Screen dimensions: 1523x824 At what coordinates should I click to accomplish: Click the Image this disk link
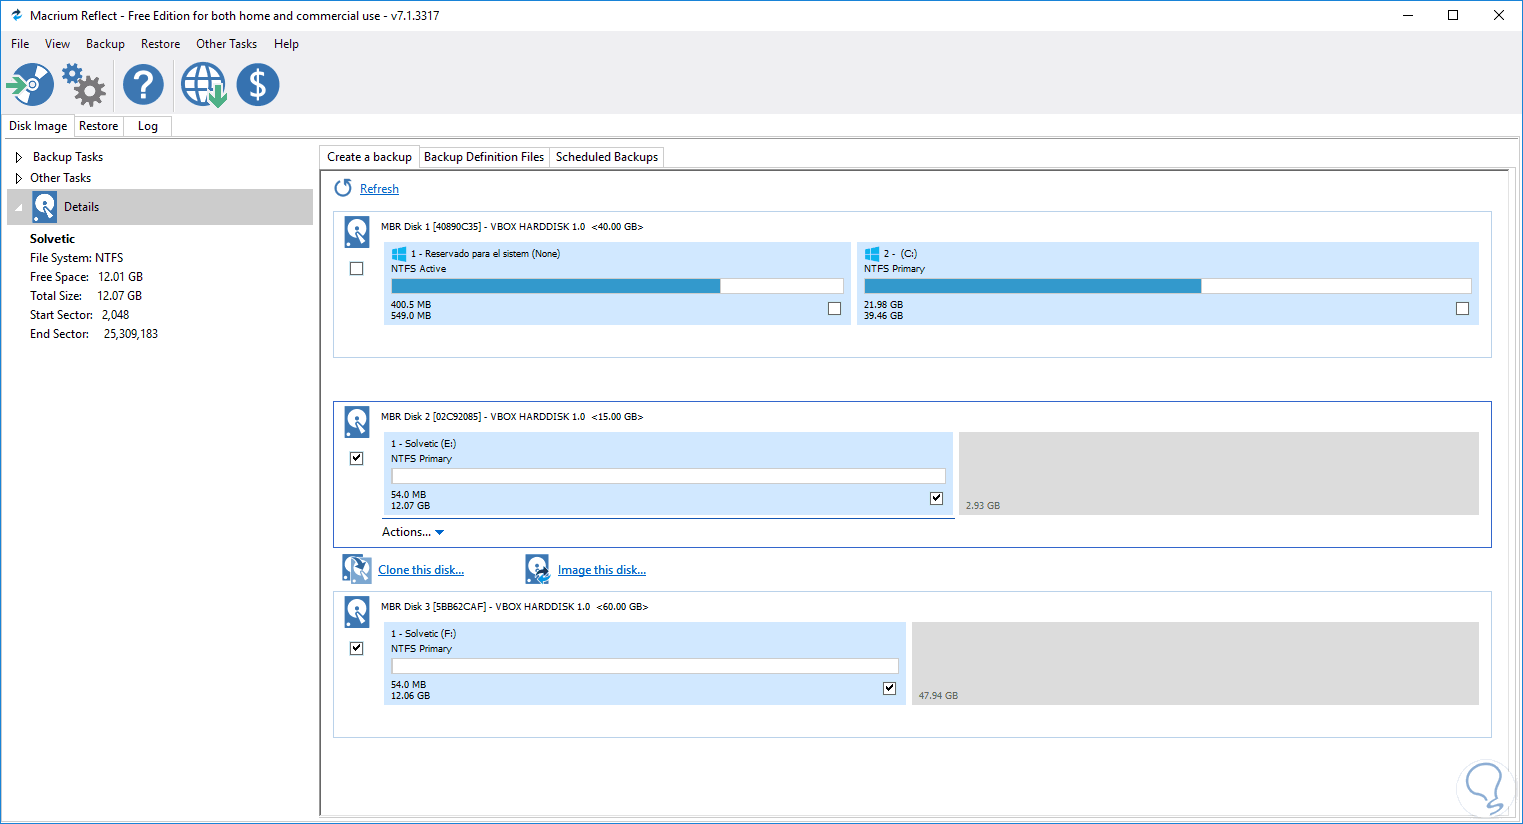click(601, 570)
